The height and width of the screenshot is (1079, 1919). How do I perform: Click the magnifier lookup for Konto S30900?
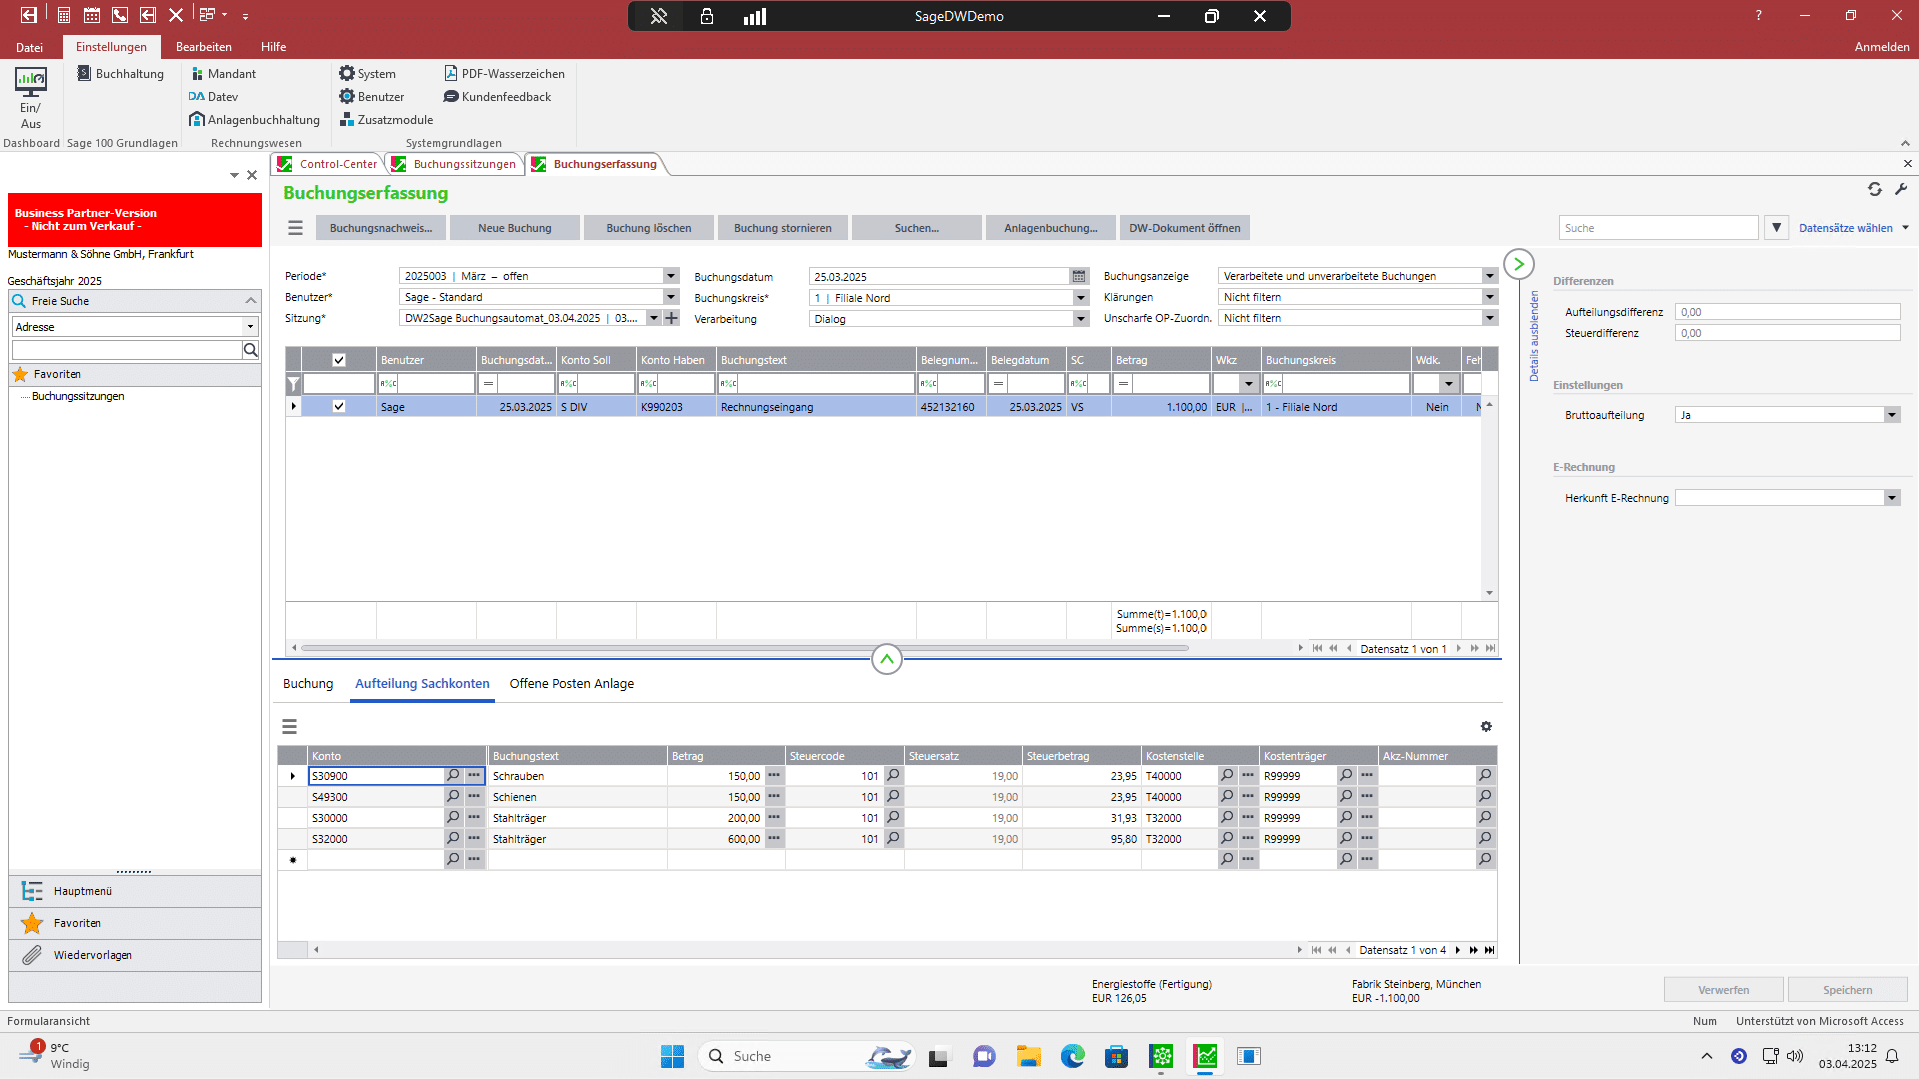[453, 776]
